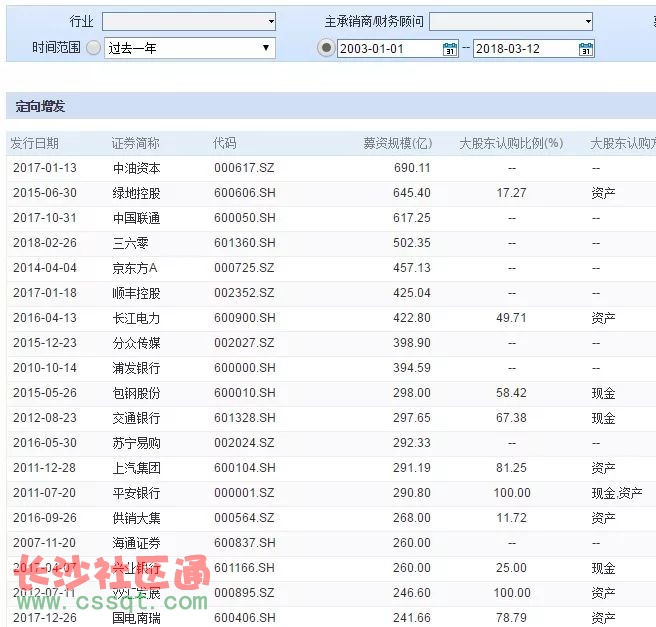Sort by 募资规模(亿) column header
Viewport: 656px width, 627px height.
pos(397,143)
